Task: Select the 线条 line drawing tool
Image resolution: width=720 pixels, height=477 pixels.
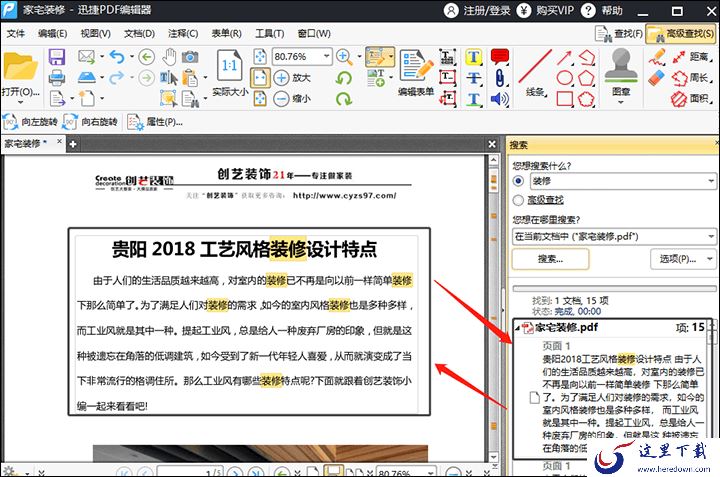Action: [x=535, y=73]
